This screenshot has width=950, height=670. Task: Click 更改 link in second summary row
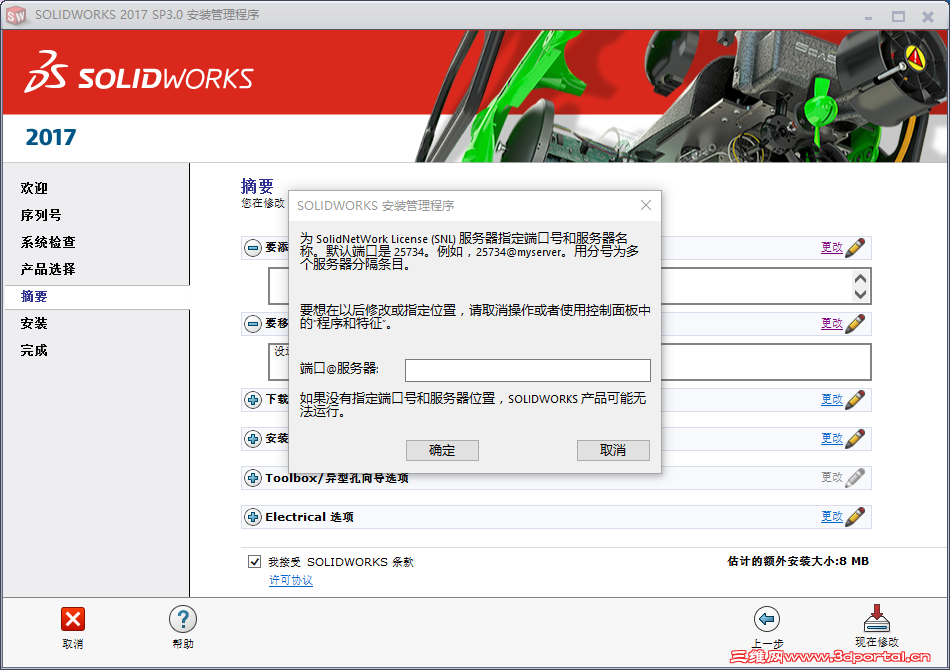(x=832, y=323)
